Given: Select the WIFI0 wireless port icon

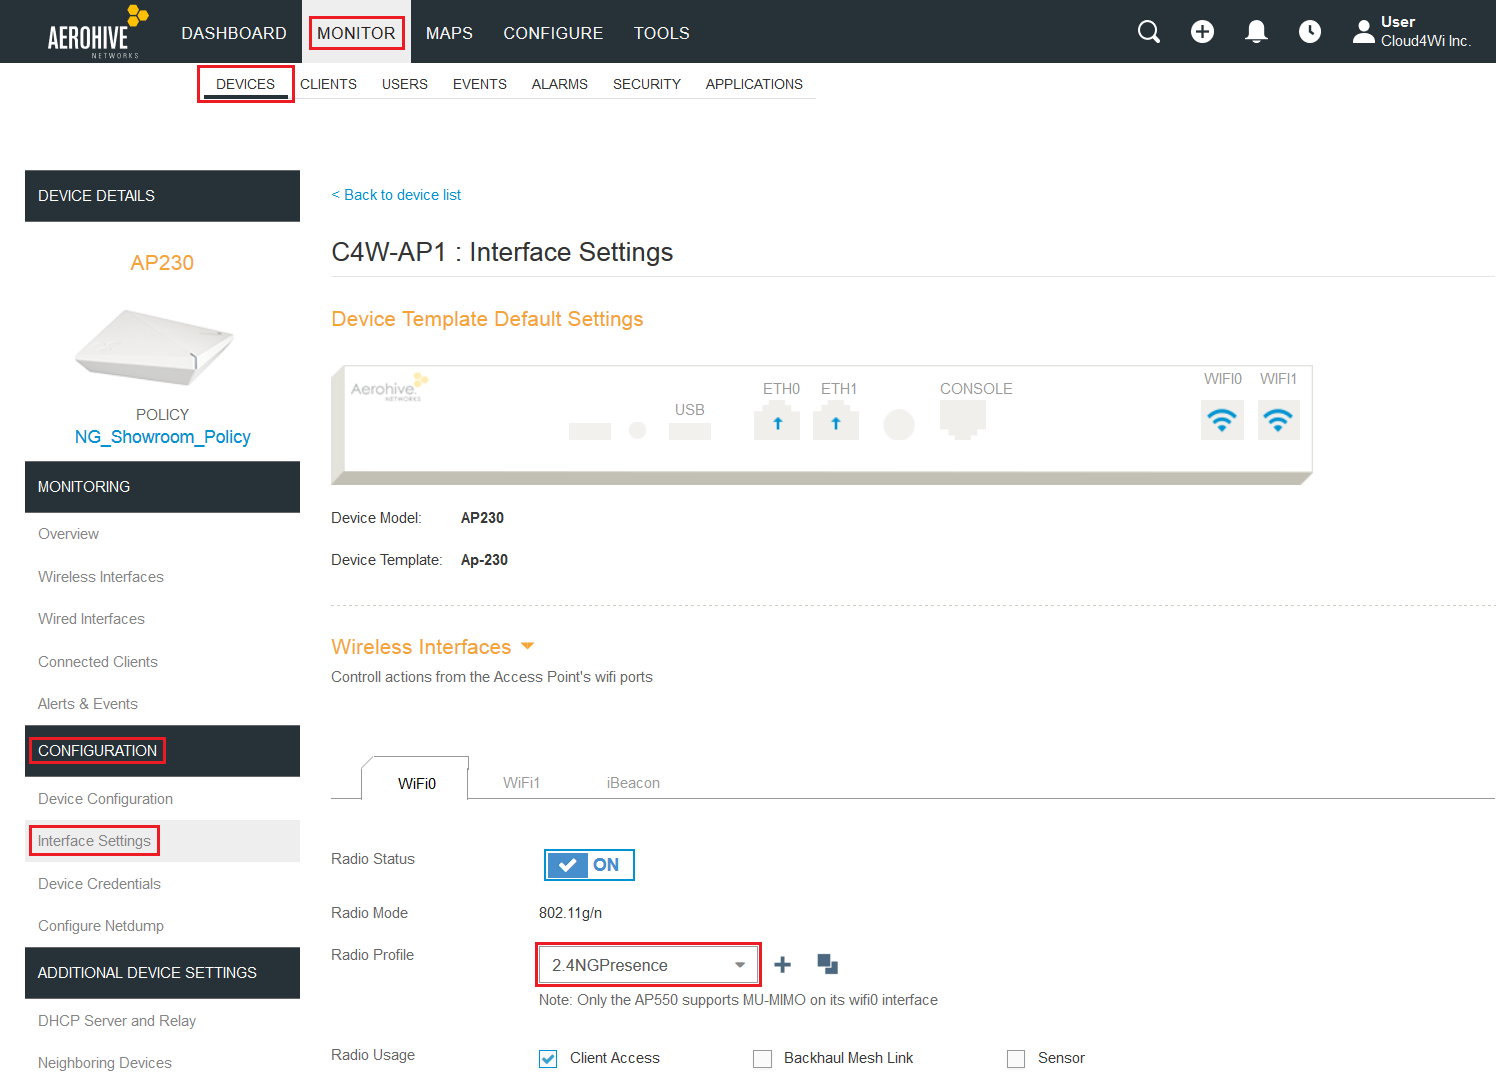Looking at the screenshot, I should click(x=1222, y=420).
